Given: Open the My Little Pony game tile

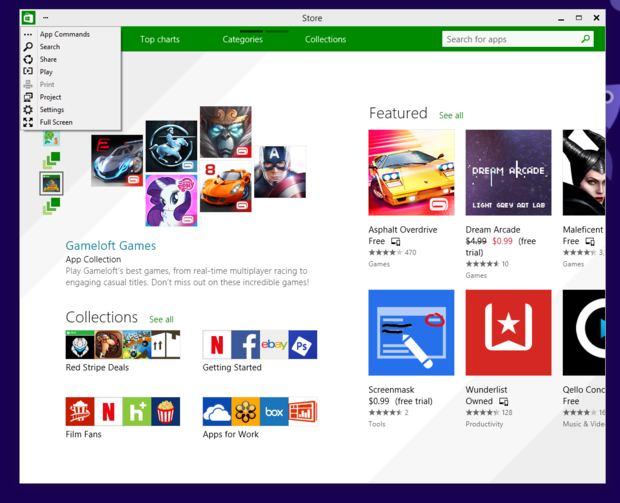Looking at the screenshot, I should coord(171,200).
